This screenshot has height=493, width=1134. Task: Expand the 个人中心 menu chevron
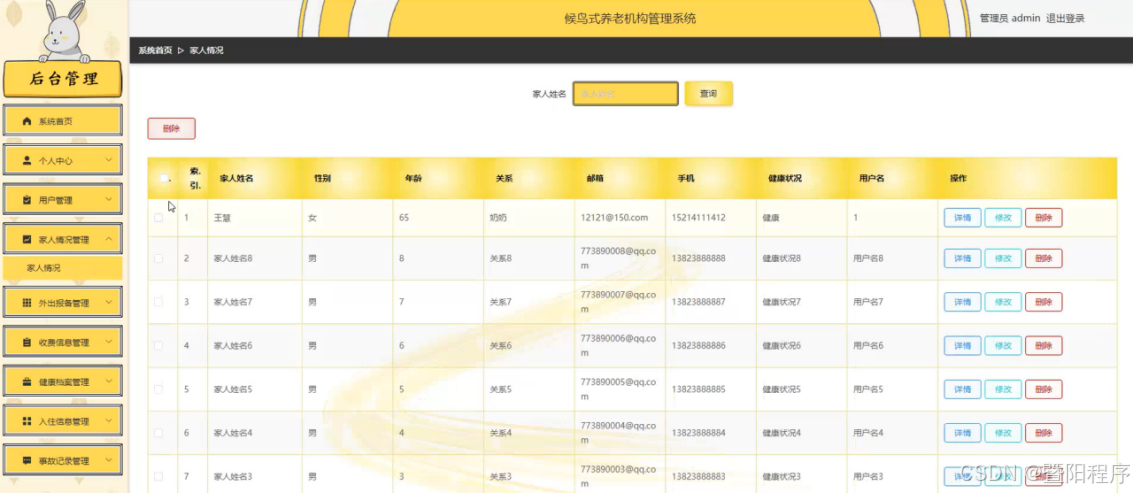pos(109,160)
